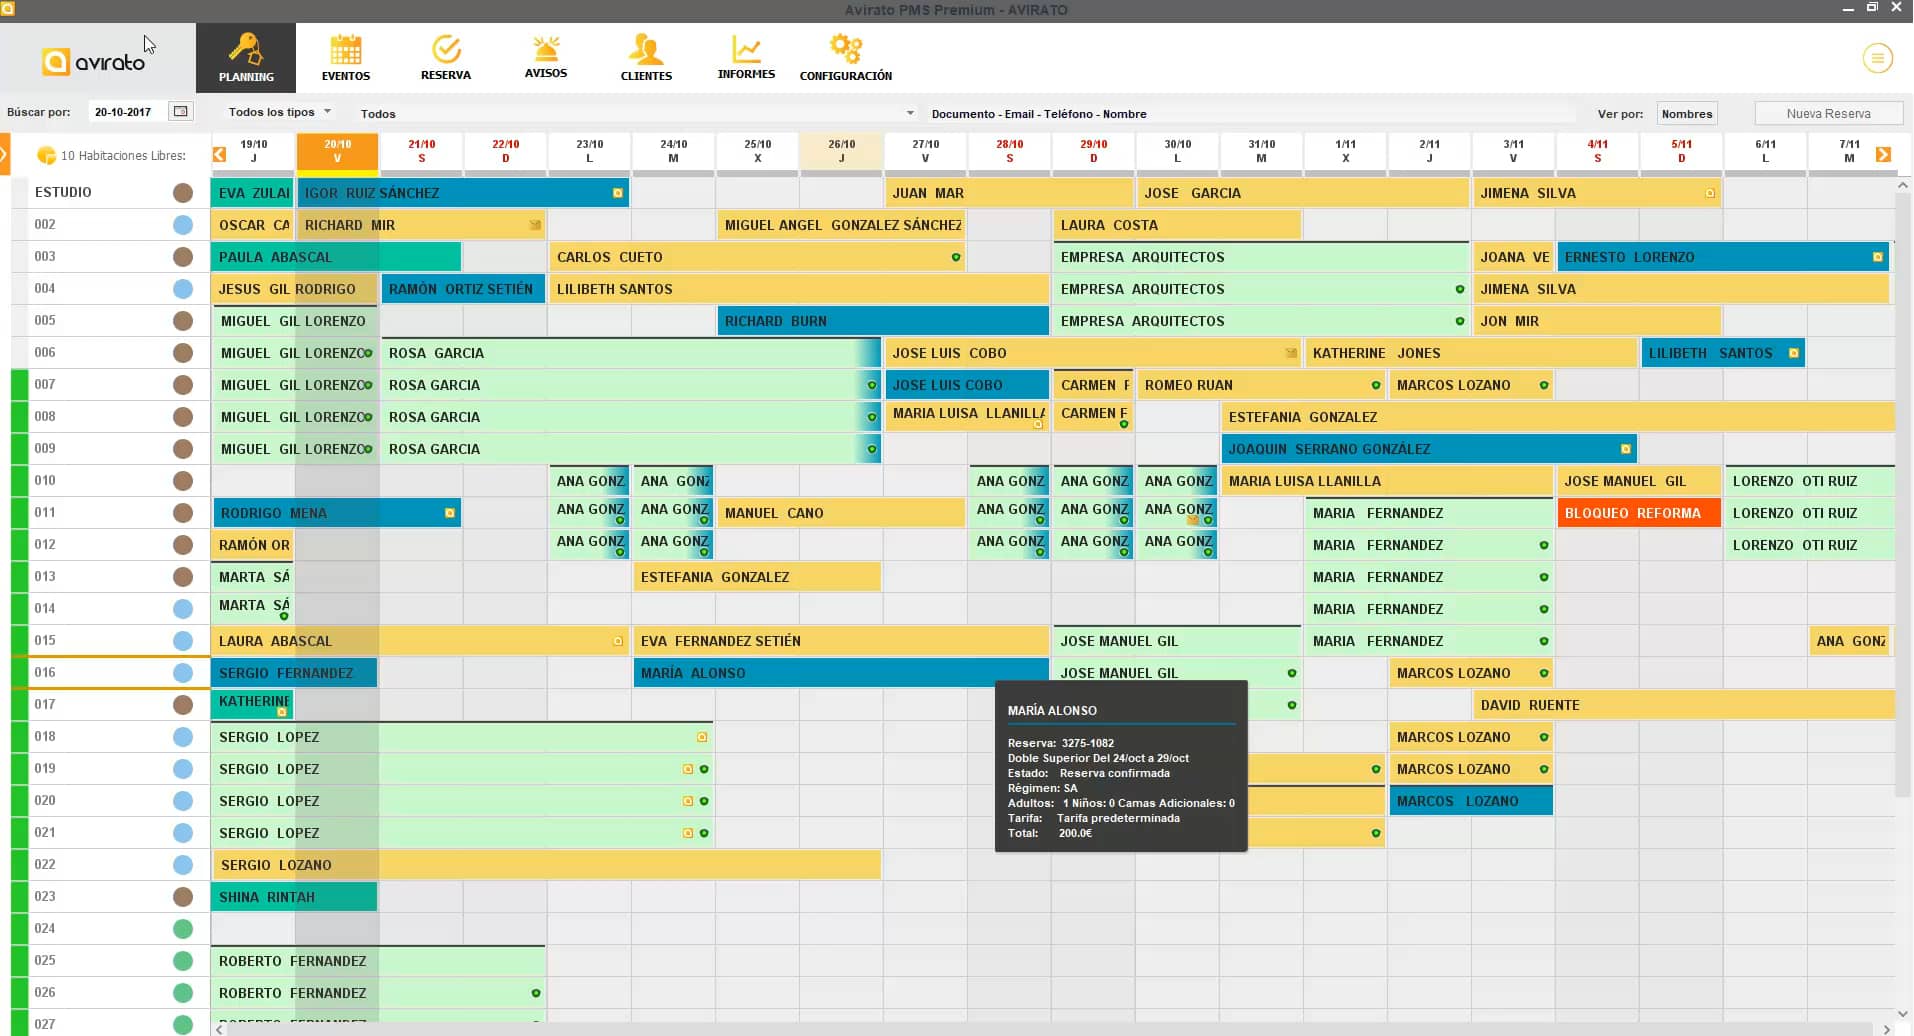1914x1036 pixels.
Task: Select the EVA FERNANDEZ SETIÉN booking
Action: tap(841, 641)
